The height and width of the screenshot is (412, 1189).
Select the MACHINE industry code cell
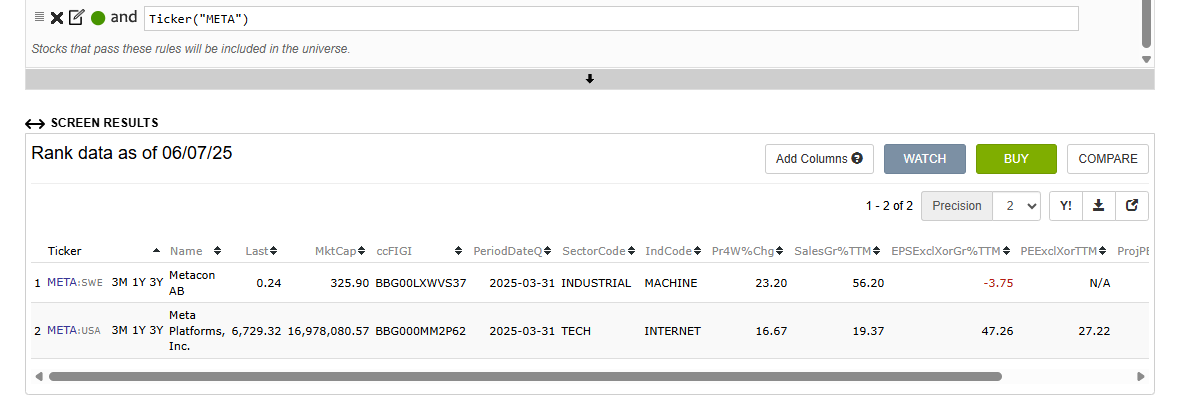click(x=671, y=283)
